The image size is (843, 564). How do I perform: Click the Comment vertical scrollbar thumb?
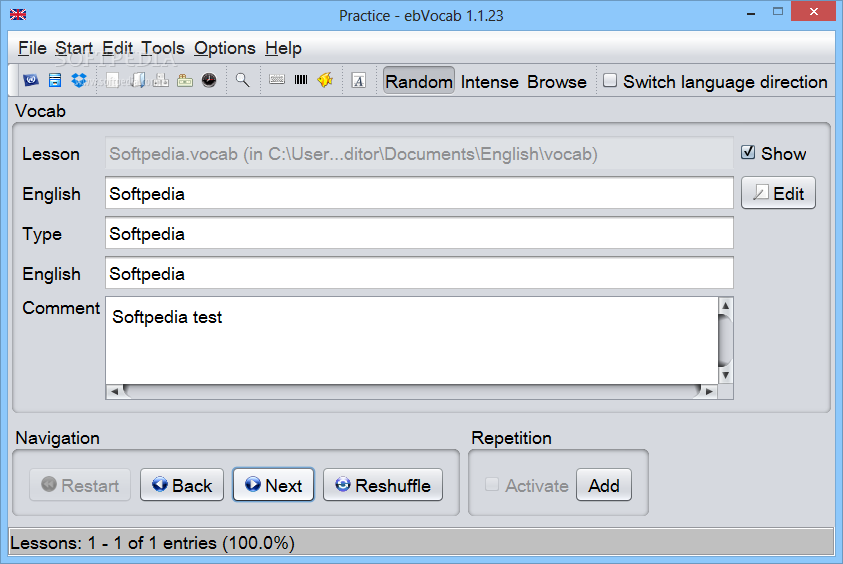point(725,340)
